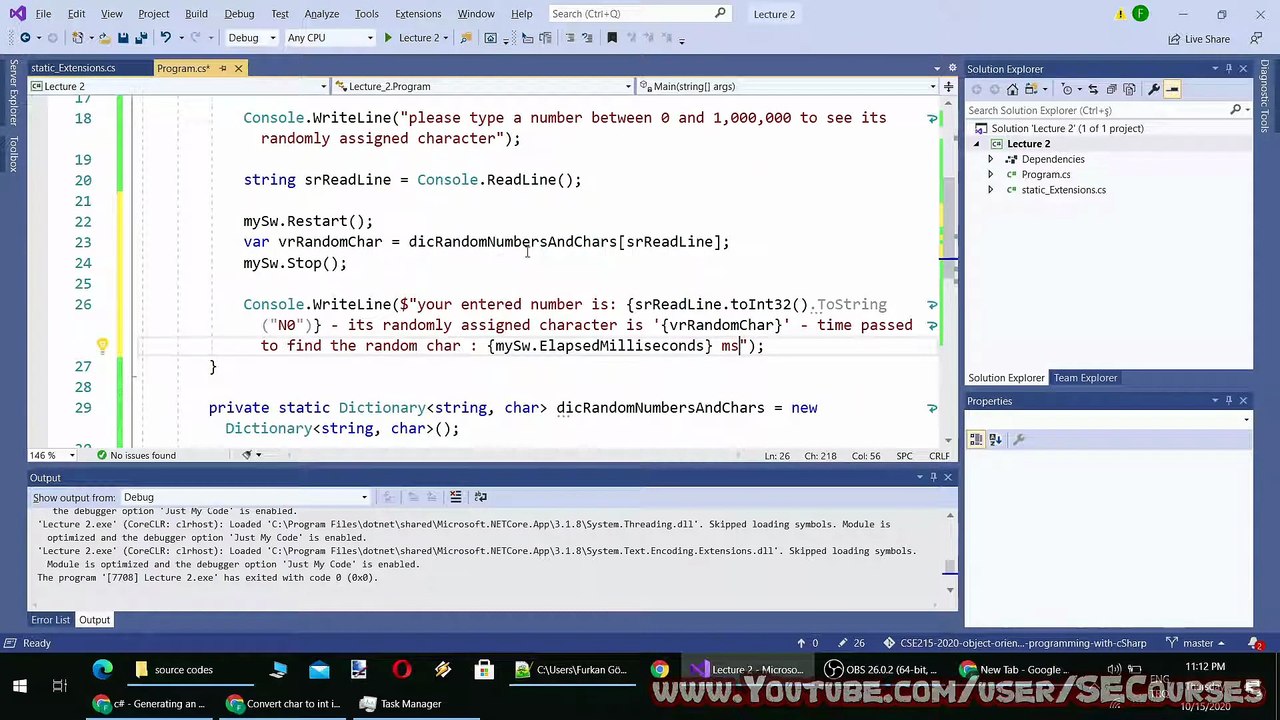Click Clear All icon in Output panel
Viewport: 1280px width, 720px height.
[455, 497]
